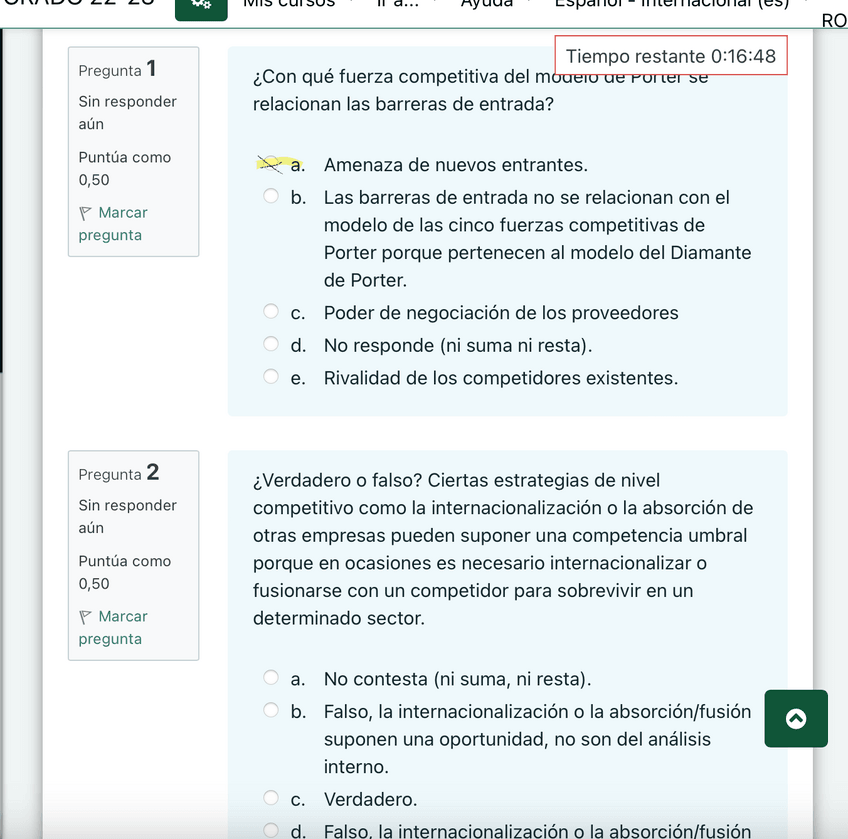The width and height of the screenshot is (848, 839).
Task: Select the partially visible option d. in Pregunta 2
Action: 271,830
